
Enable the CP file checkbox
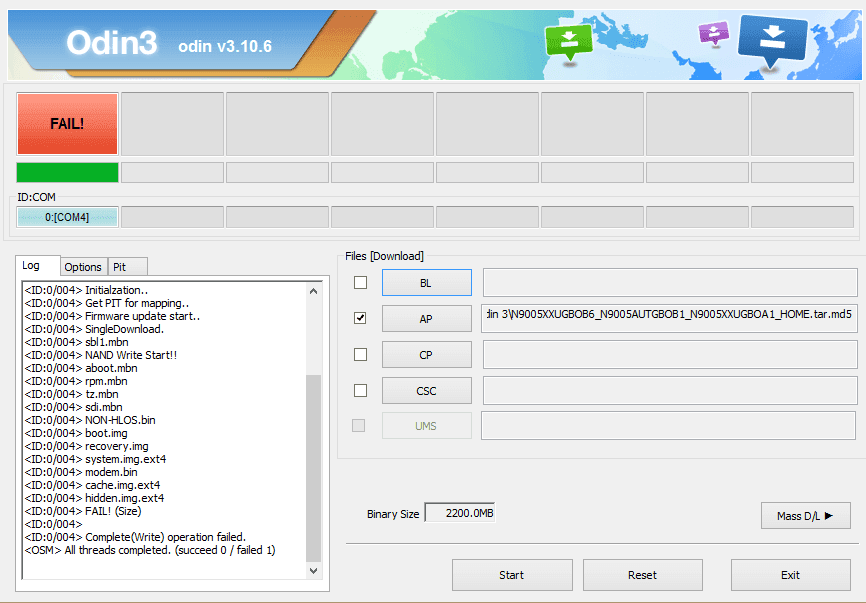[x=360, y=355]
